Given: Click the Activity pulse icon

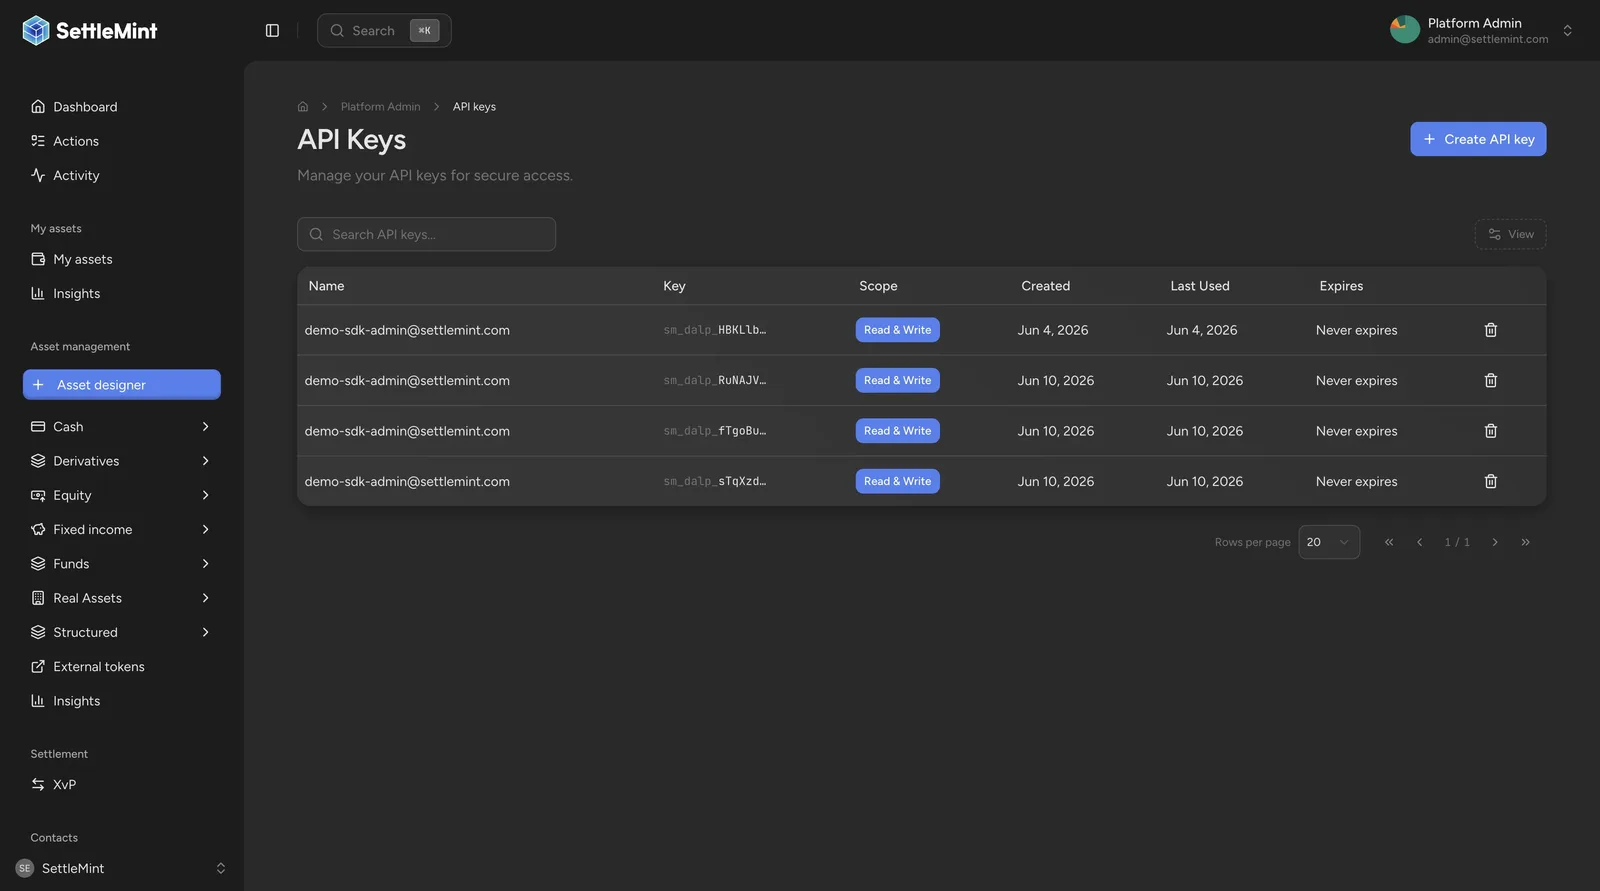Looking at the screenshot, I should tap(38, 175).
